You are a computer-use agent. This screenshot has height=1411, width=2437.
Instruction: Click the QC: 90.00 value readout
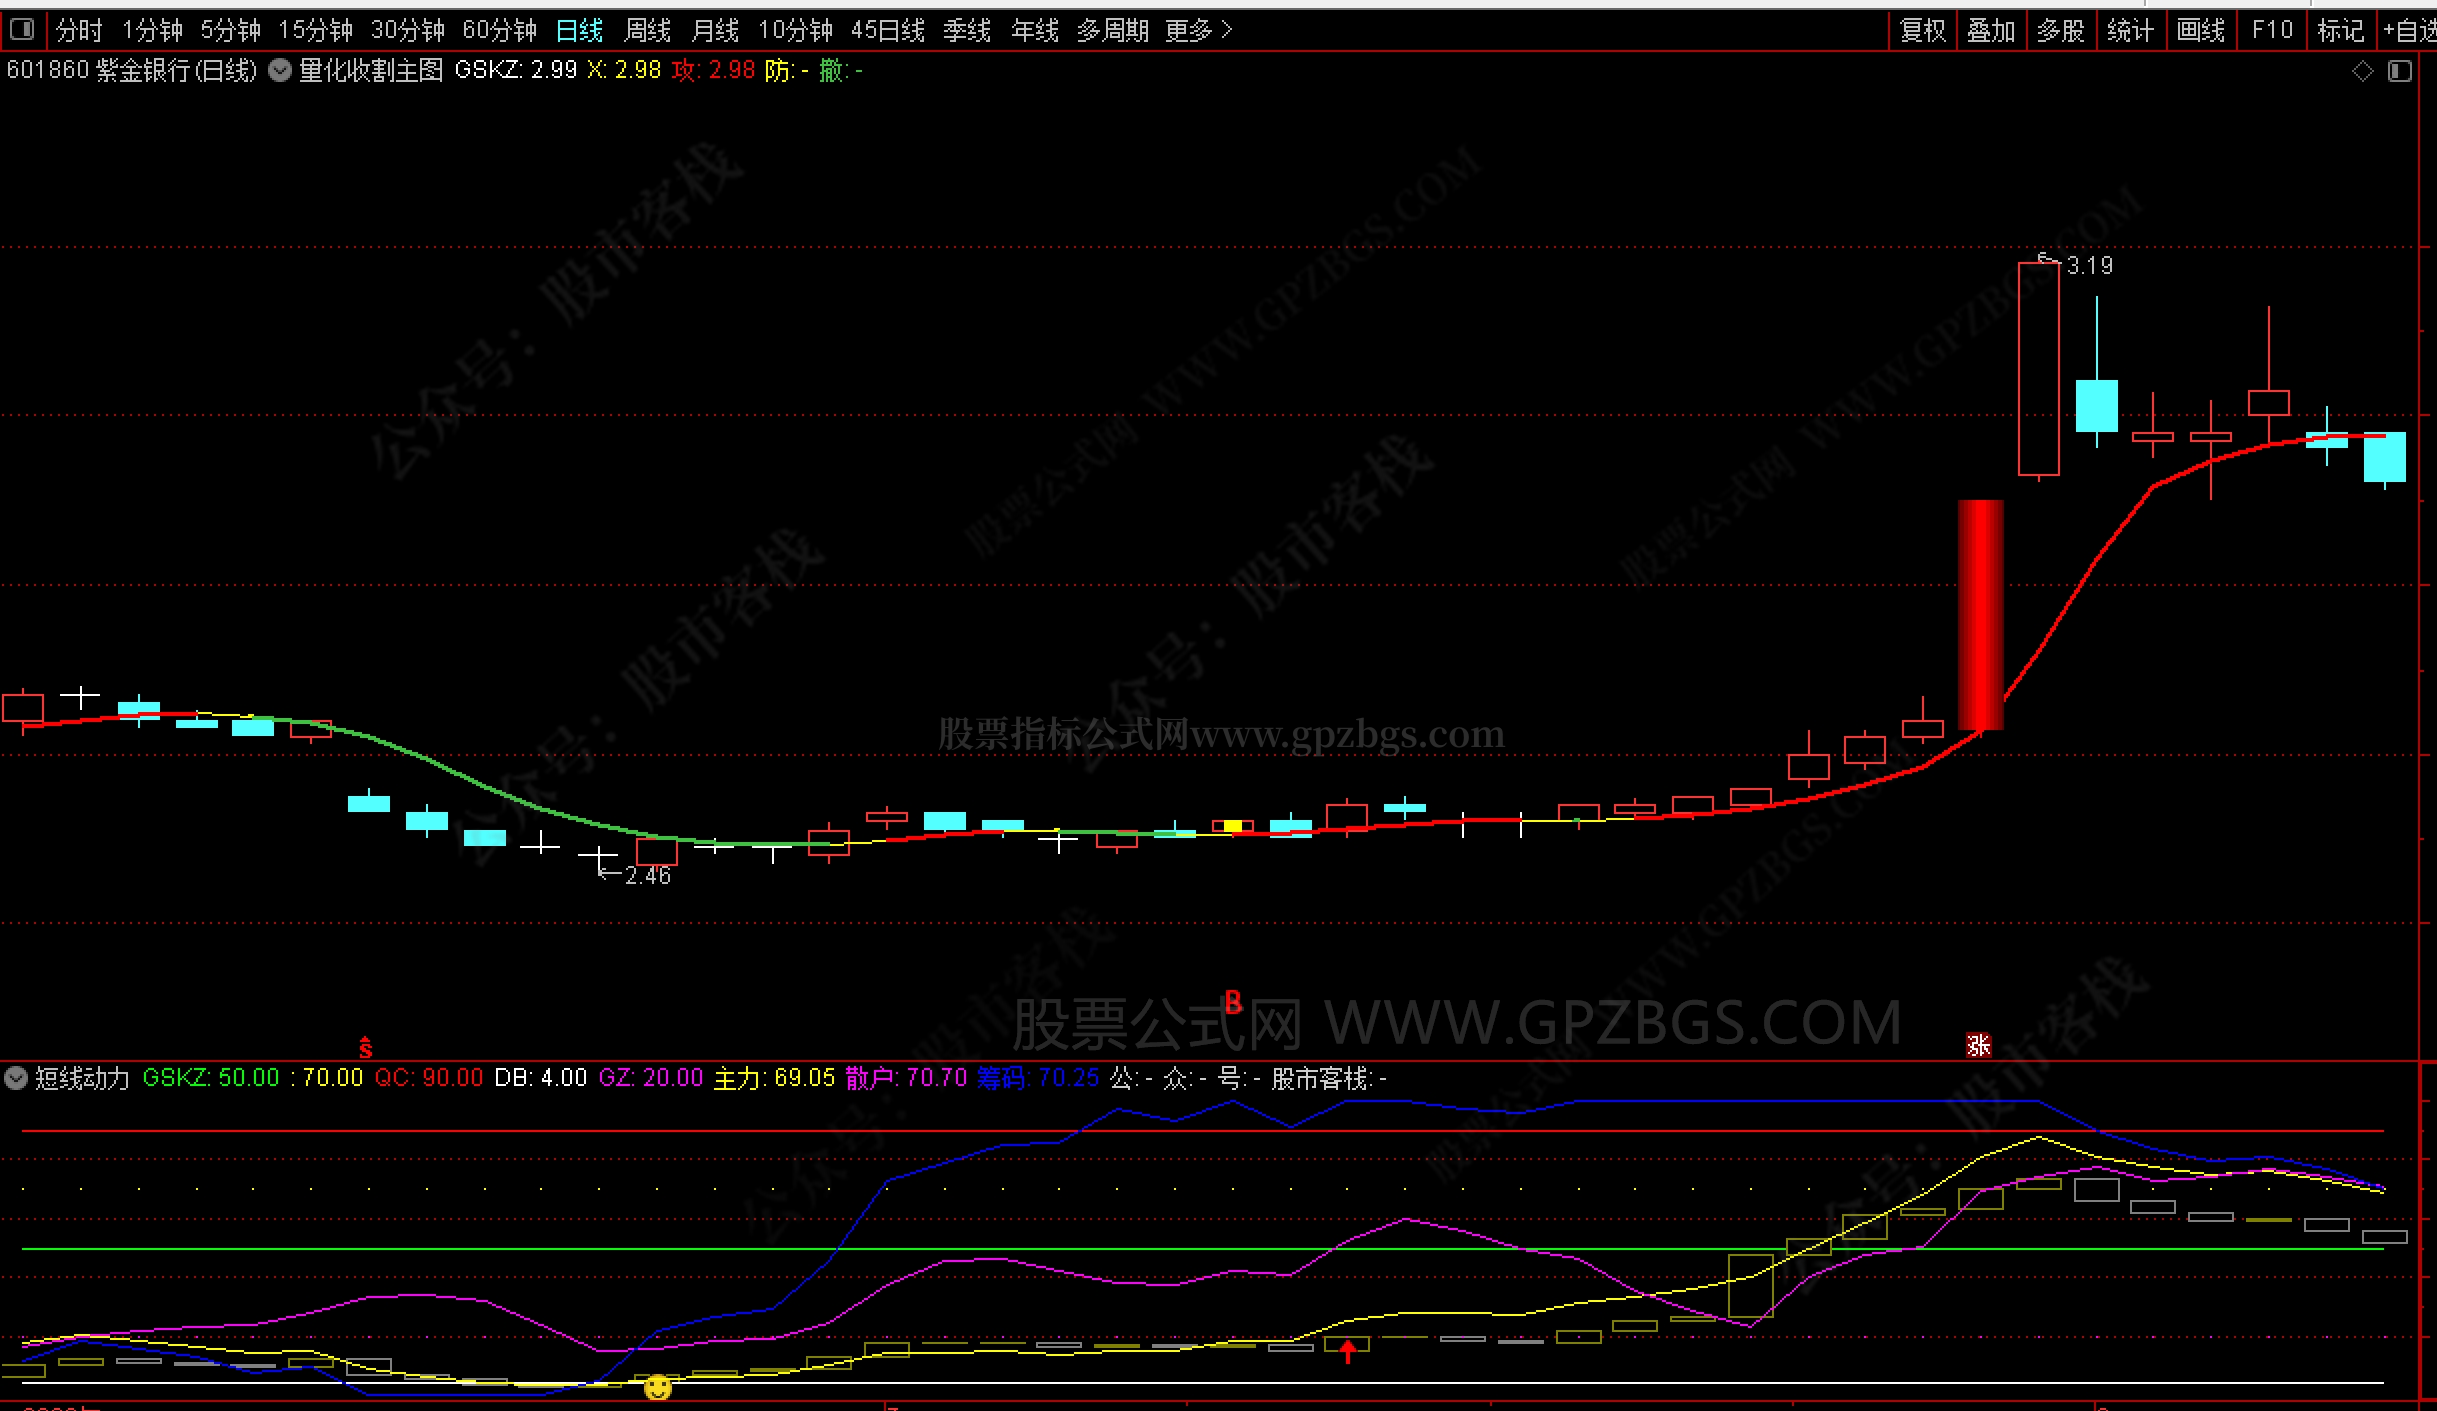pos(429,1078)
